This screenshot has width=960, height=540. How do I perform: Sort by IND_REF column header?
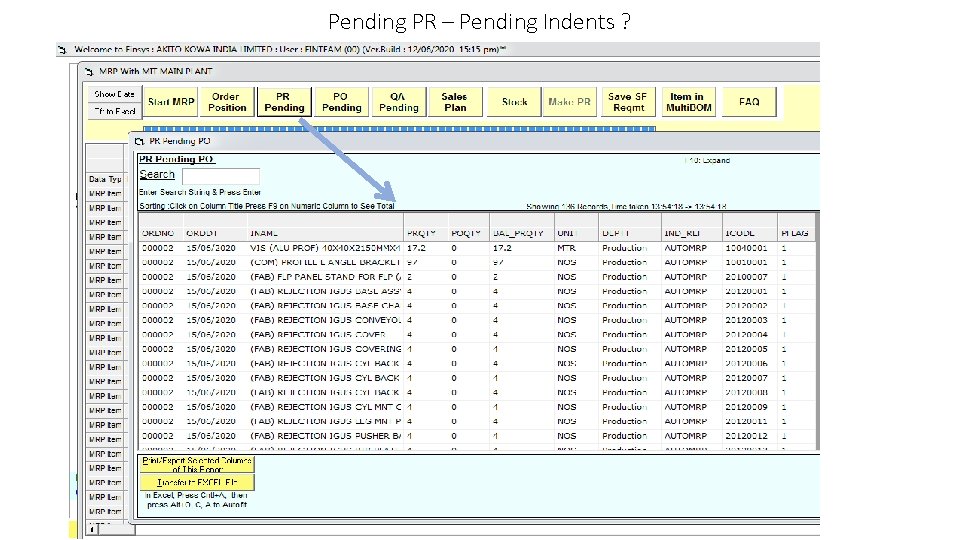pos(683,233)
